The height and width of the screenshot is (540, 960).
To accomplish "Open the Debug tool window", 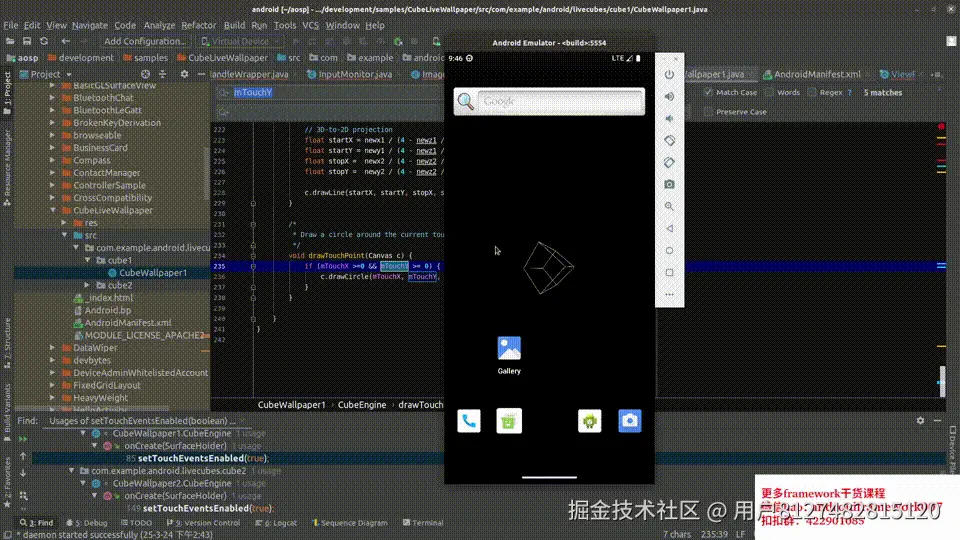I will [x=86, y=523].
